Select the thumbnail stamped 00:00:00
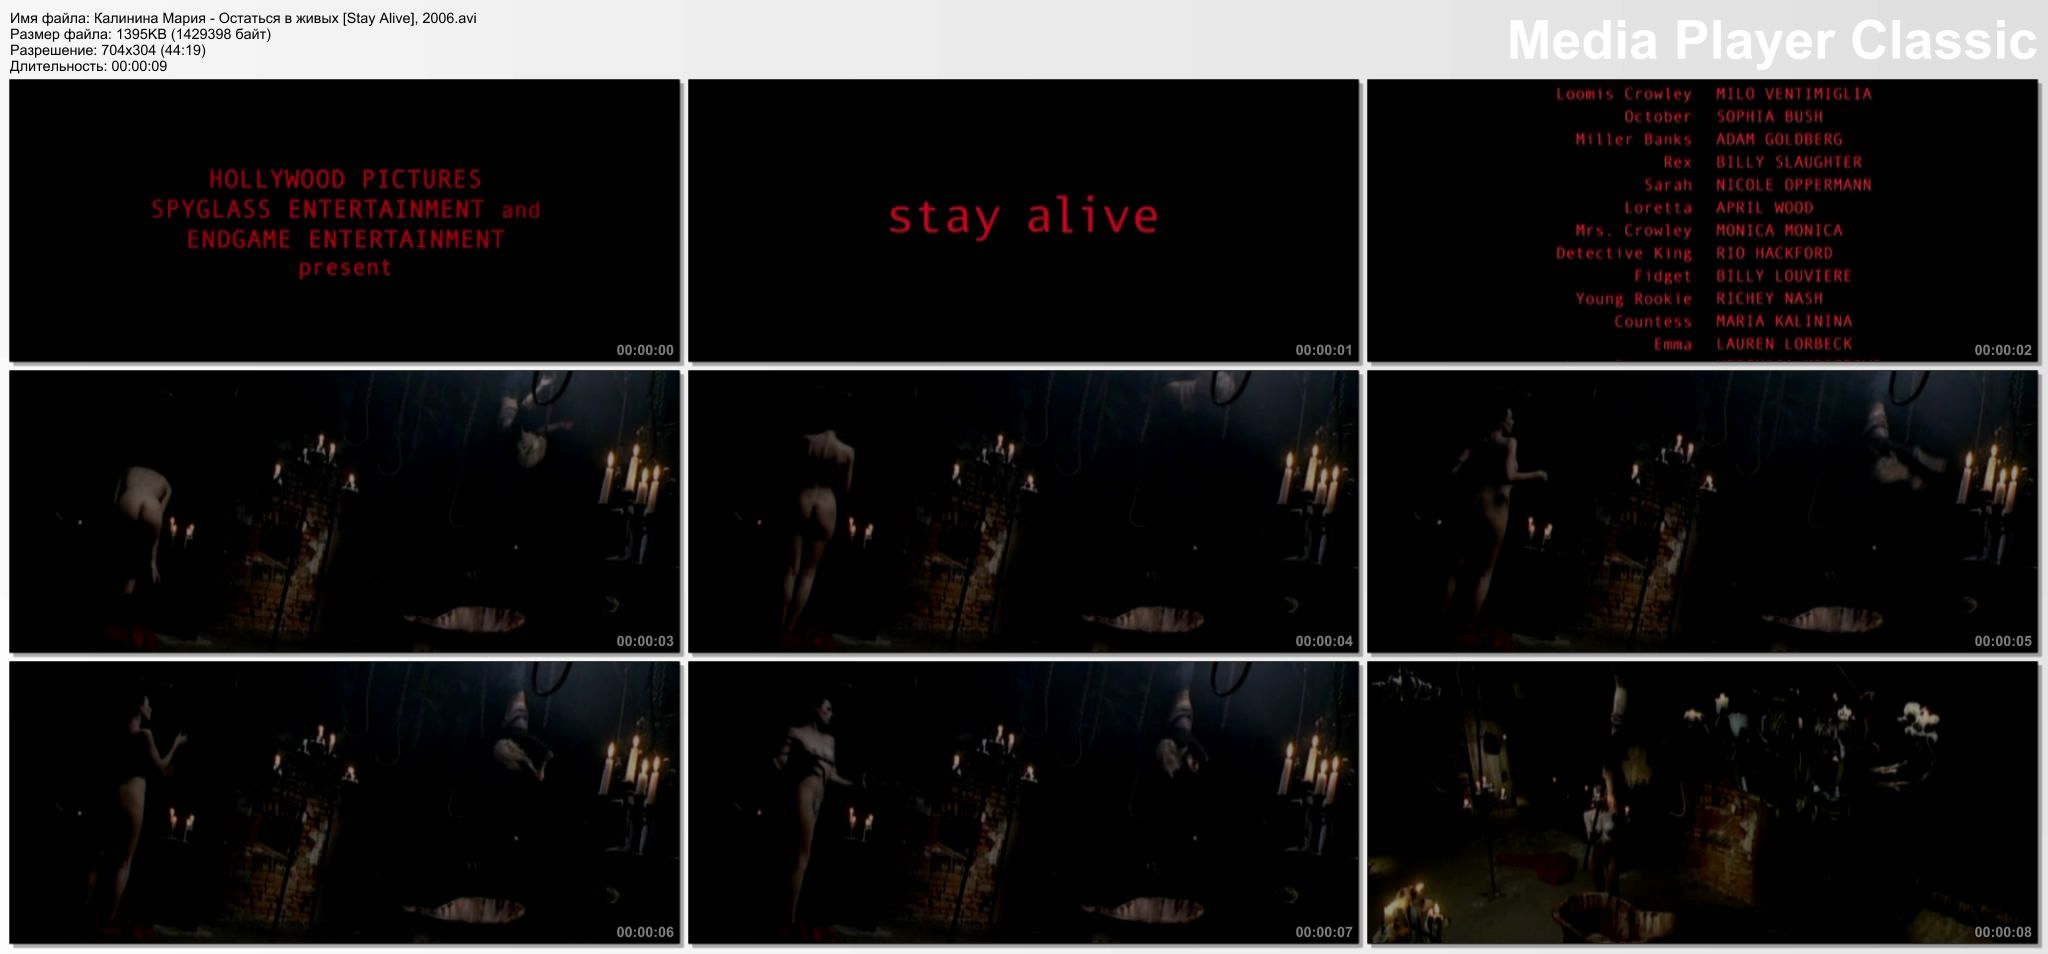Image resolution: width=2048 pixels, height=954 pixels. click(344, 220)
